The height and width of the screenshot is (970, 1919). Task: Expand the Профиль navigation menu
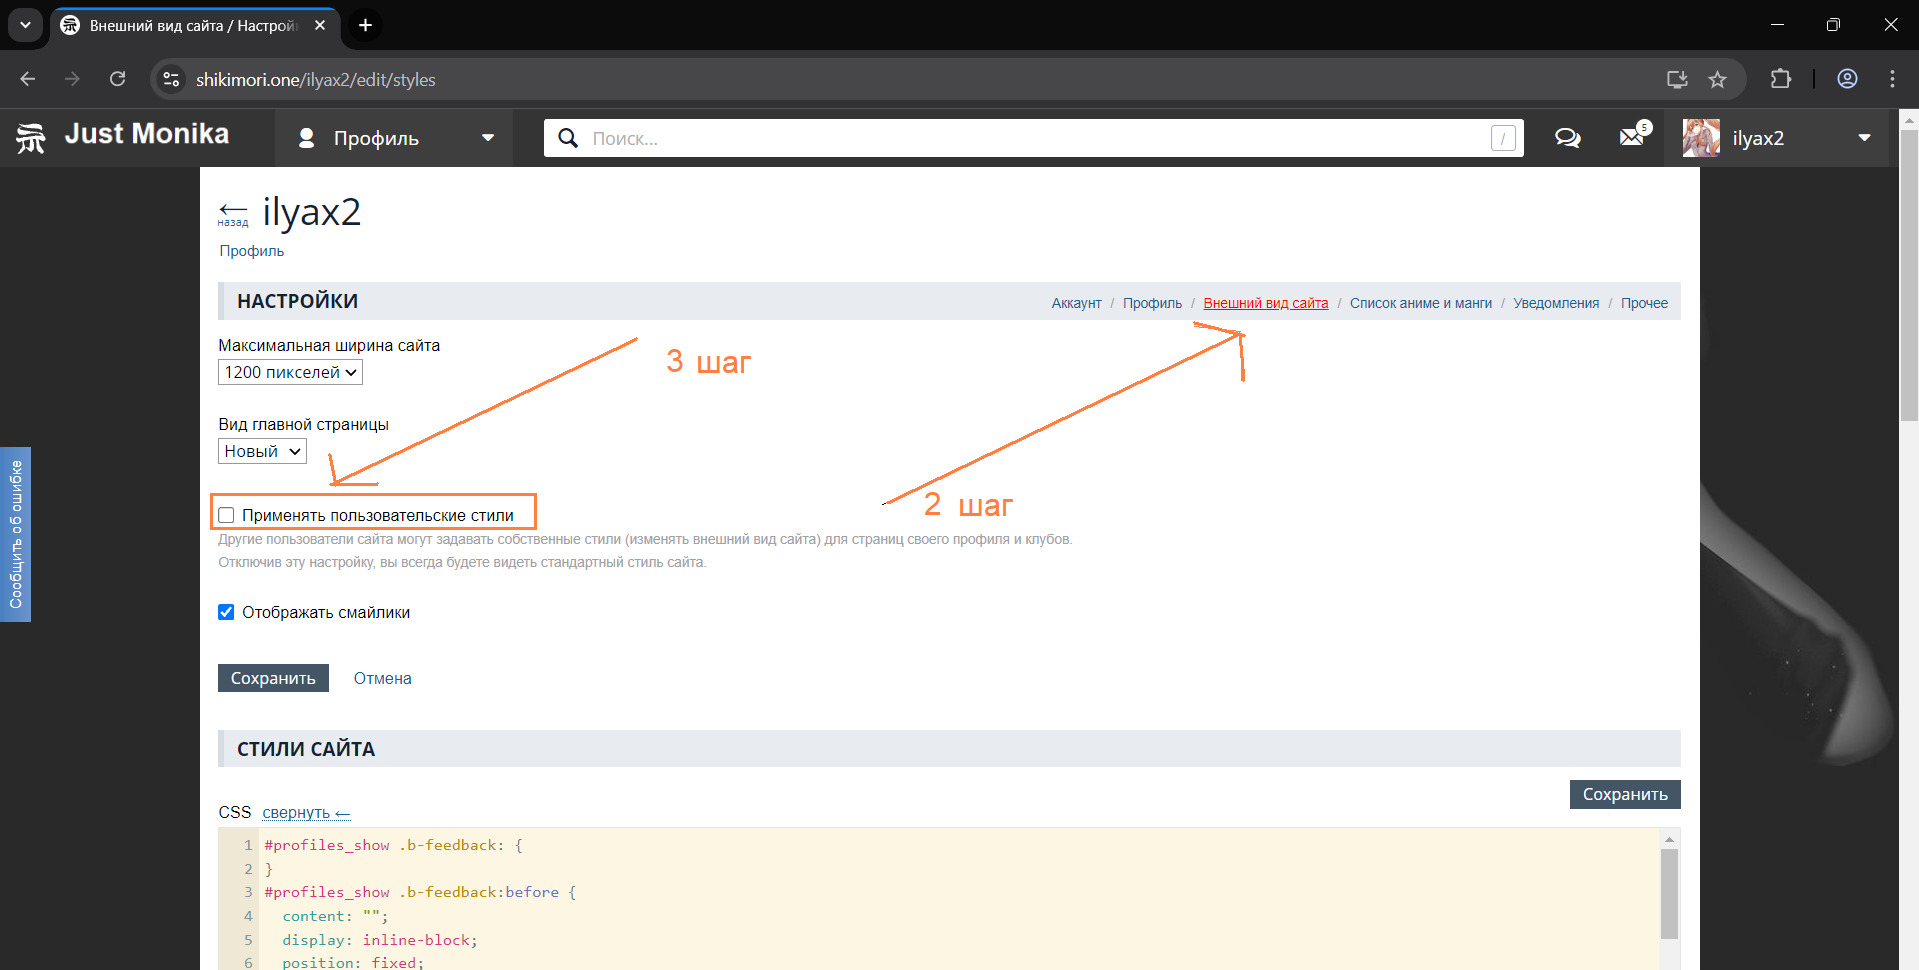[394, 138]
